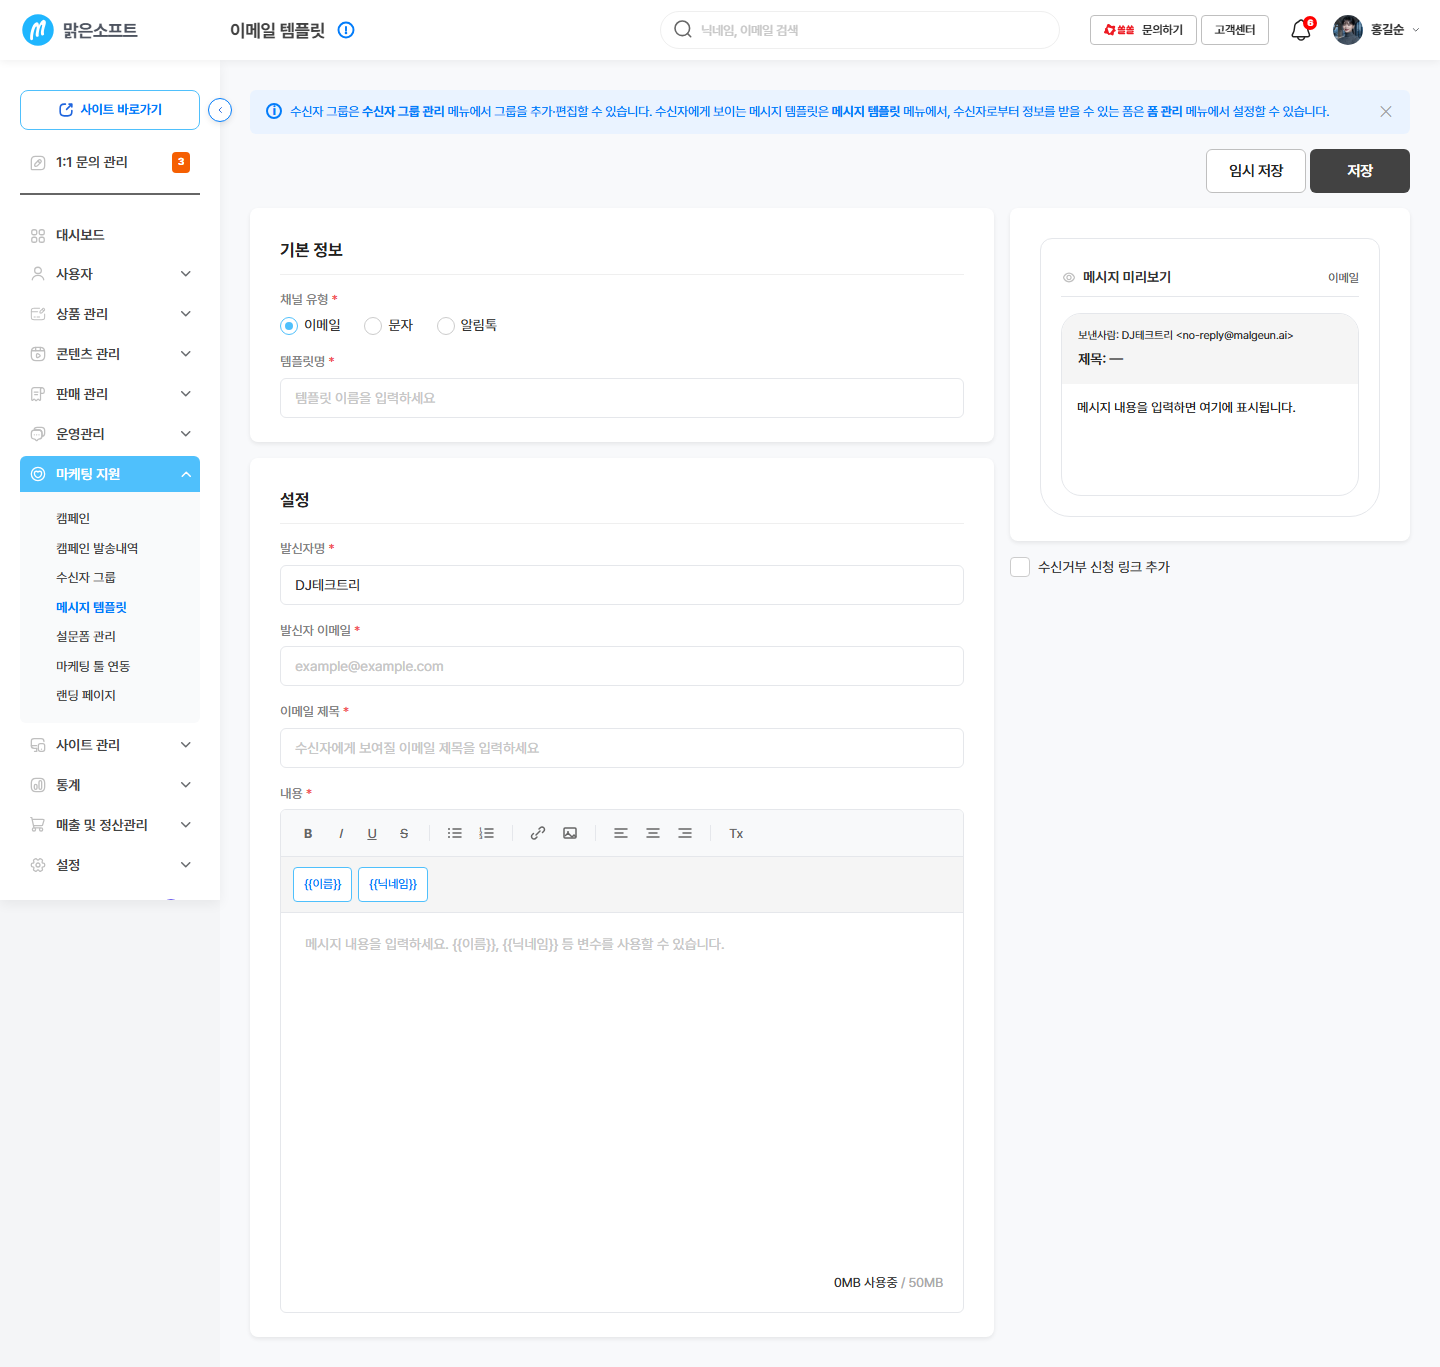Viewport: 1440px width, 1367px height.
Task: Collapse sidebar with the round arrow button
Action: pyautogui.click(x=220, y=110)
